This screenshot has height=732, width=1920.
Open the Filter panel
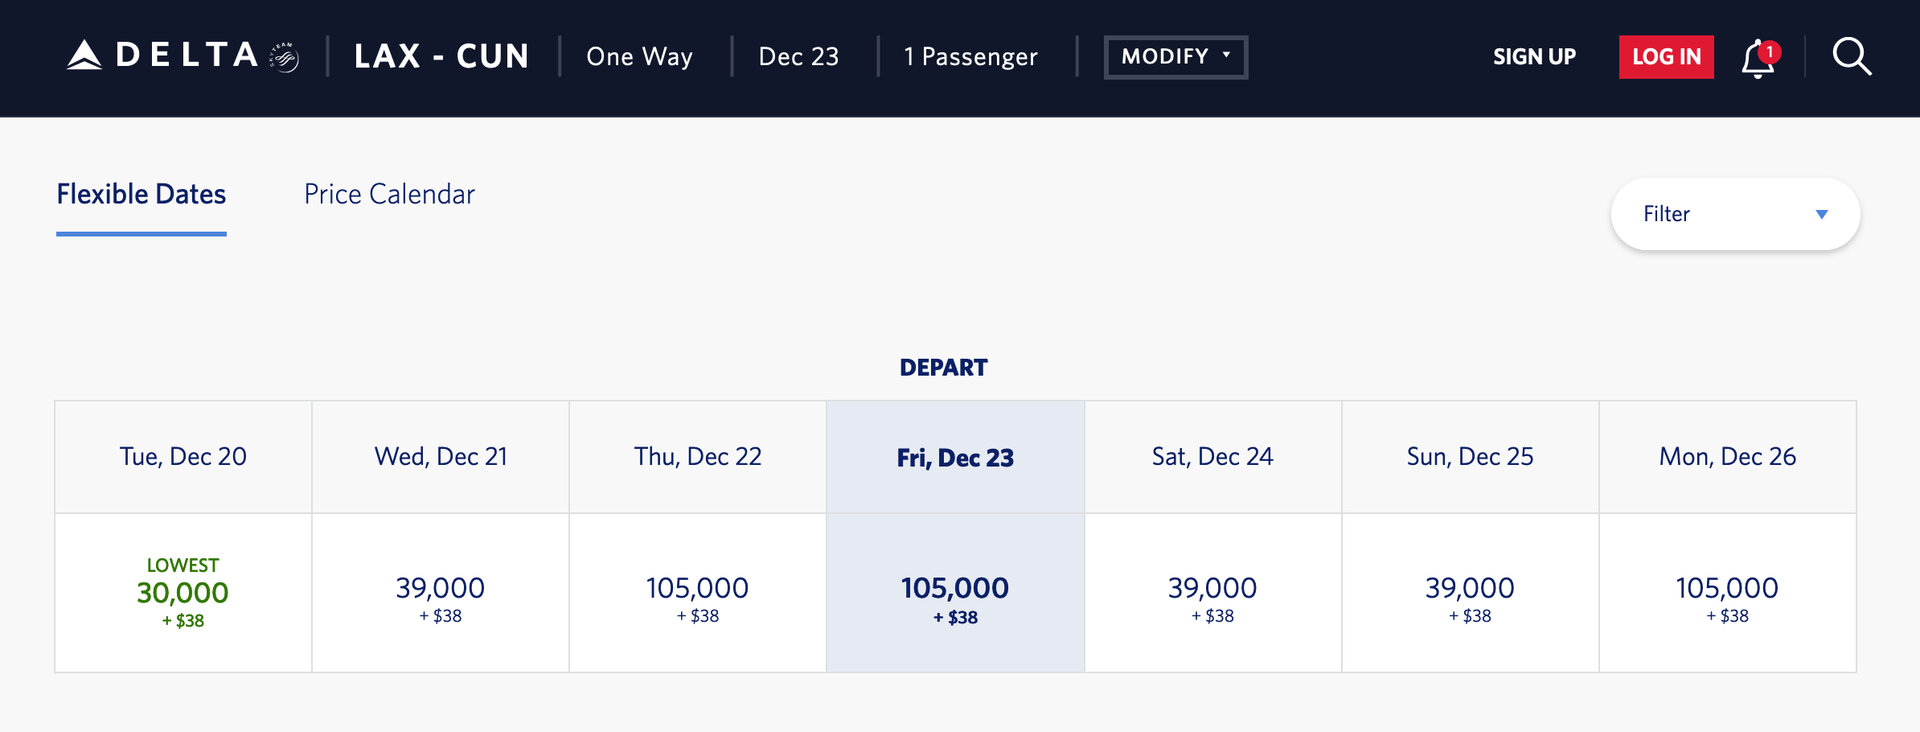click(1735, 214)
